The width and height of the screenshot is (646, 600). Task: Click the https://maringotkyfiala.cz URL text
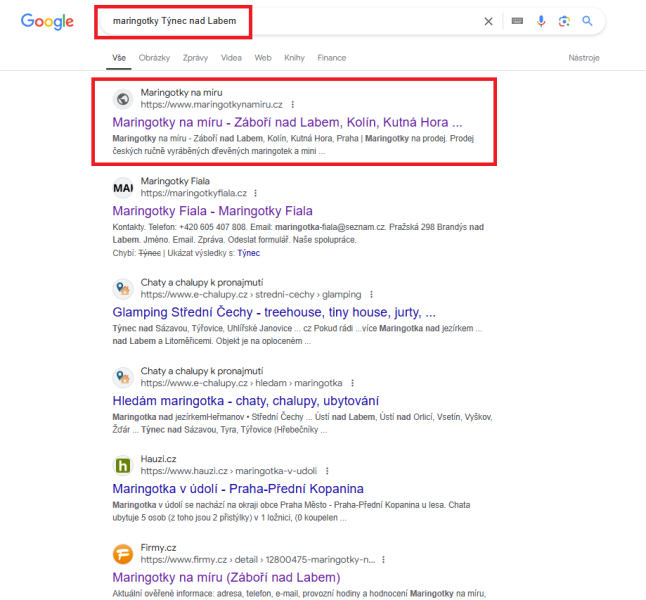[x=194, y=193]
